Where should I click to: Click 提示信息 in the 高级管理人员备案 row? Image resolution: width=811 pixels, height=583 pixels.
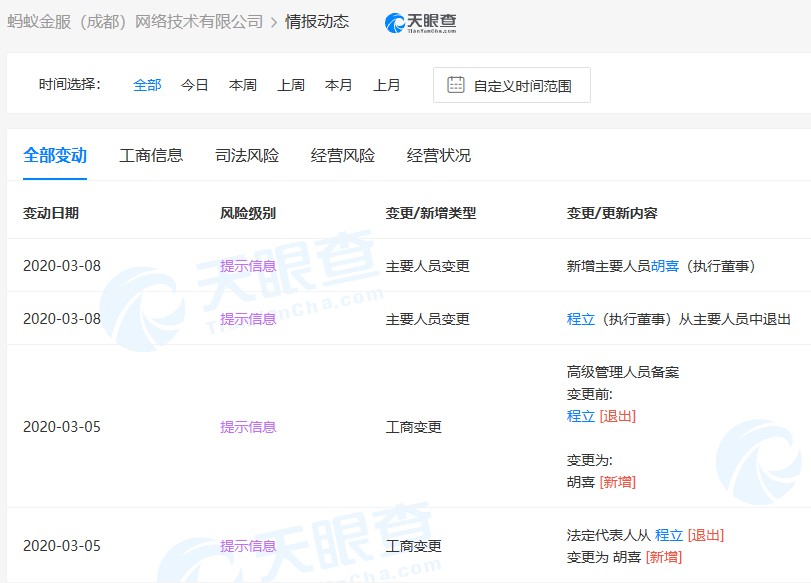pyautogui.click(x=248, y=427)
